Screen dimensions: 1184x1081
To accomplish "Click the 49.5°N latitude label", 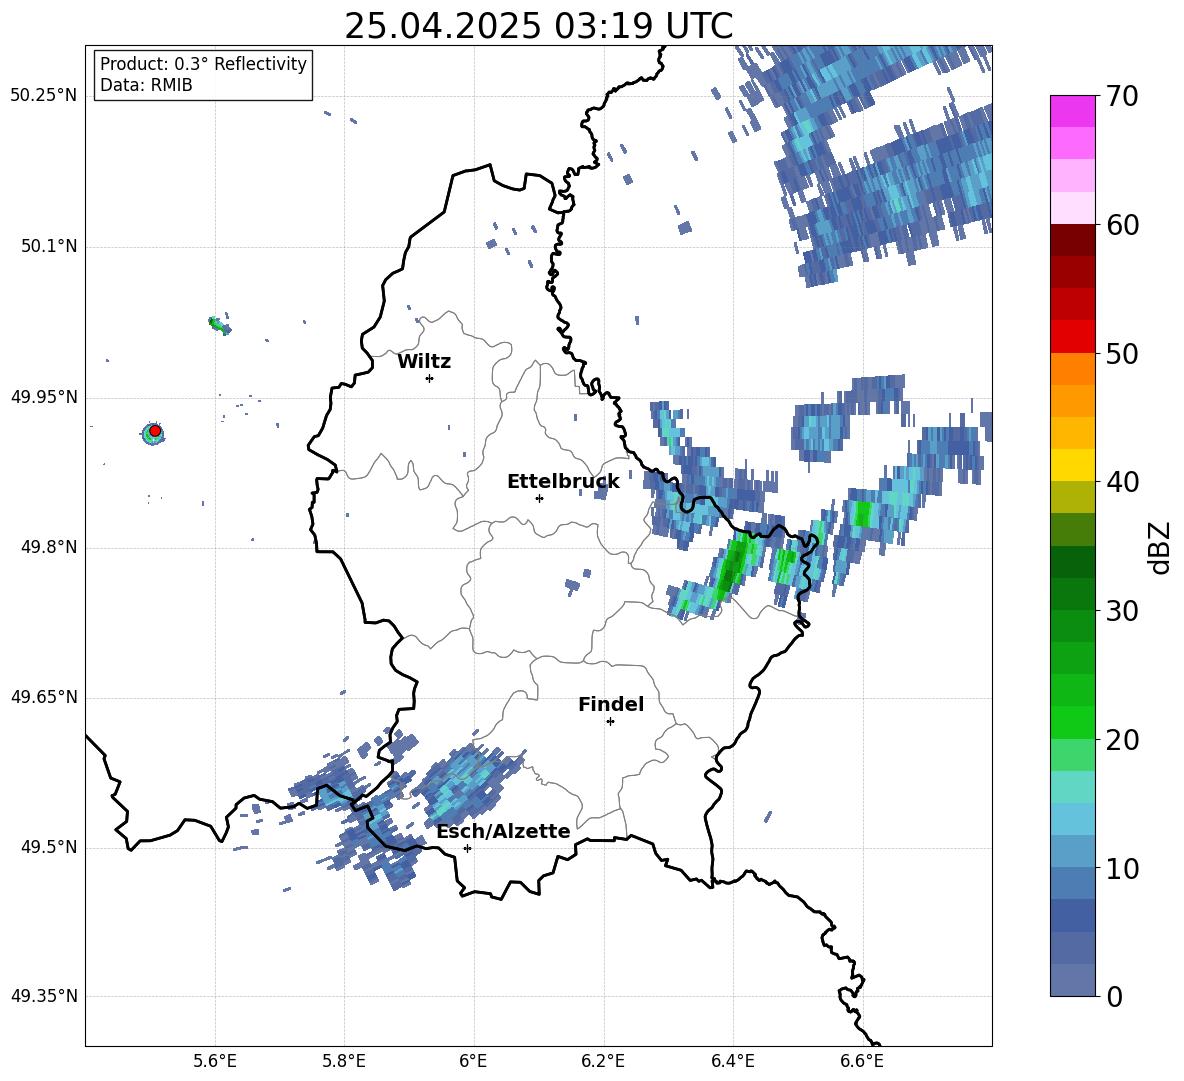I will [x=48, y=847].
